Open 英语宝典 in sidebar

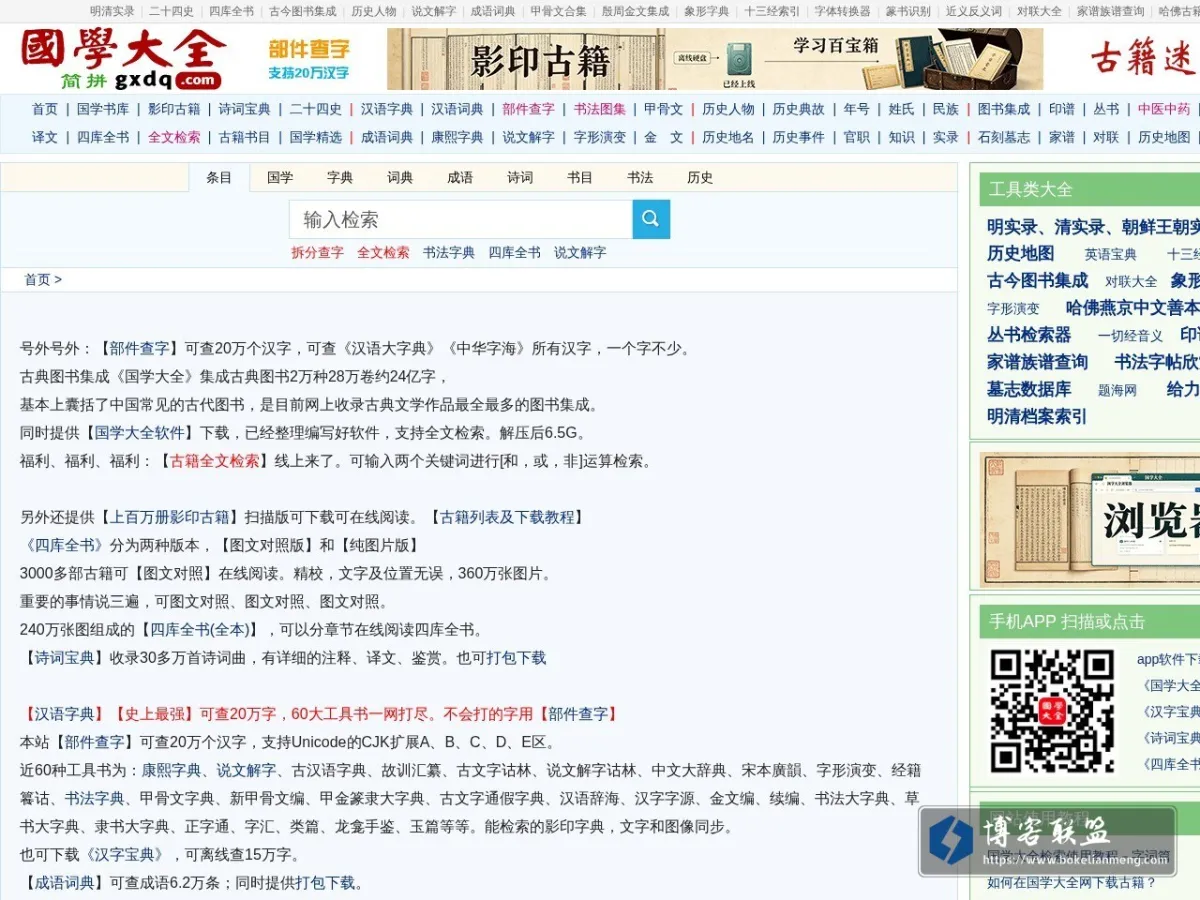1111,255
